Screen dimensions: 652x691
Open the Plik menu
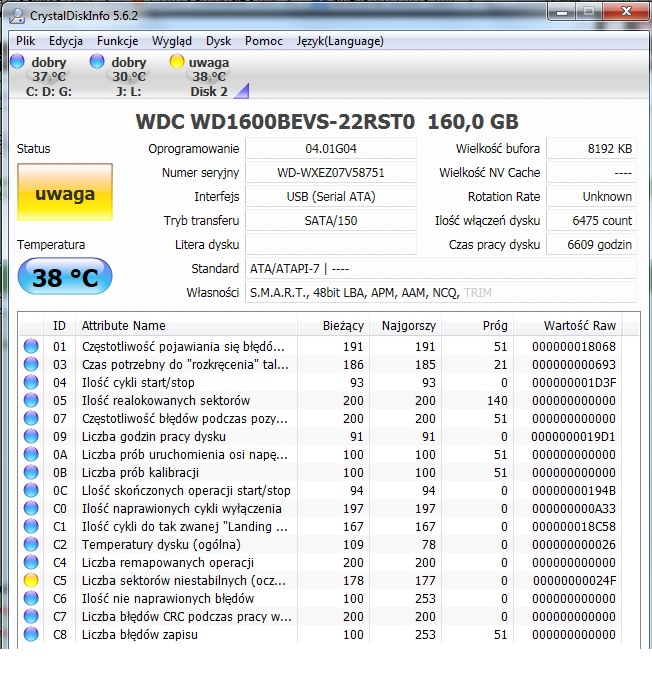tap(26, 41)
